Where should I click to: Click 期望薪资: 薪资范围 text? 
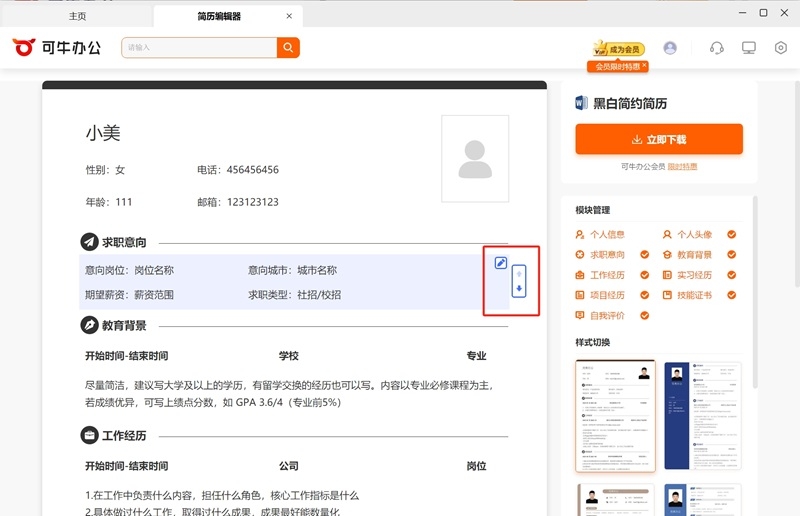(x=130, y=294)
